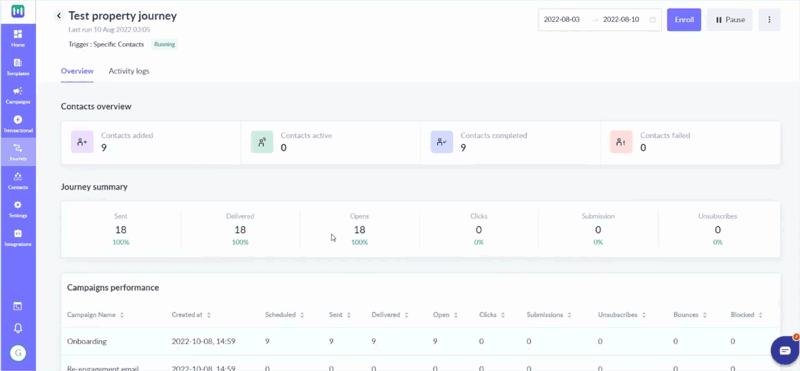Click the Submission 0 summary stat
Viewport: 800px width, 371px height.
tap(598, 230)
